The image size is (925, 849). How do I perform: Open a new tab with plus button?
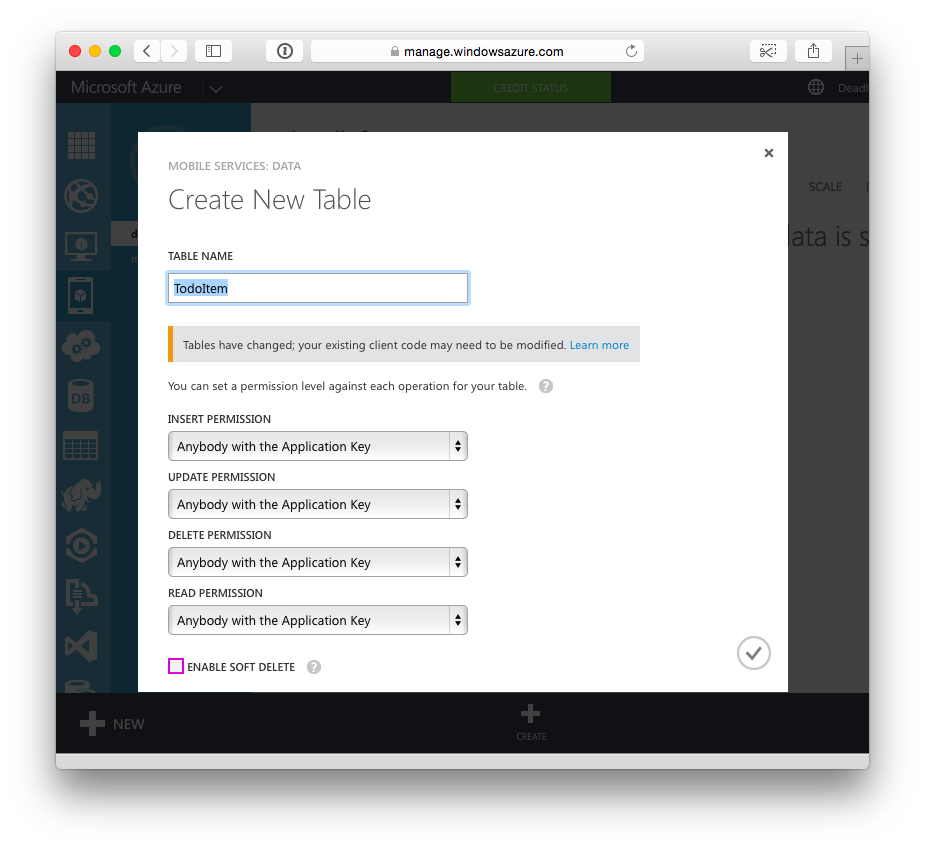(x=857, y=58)
